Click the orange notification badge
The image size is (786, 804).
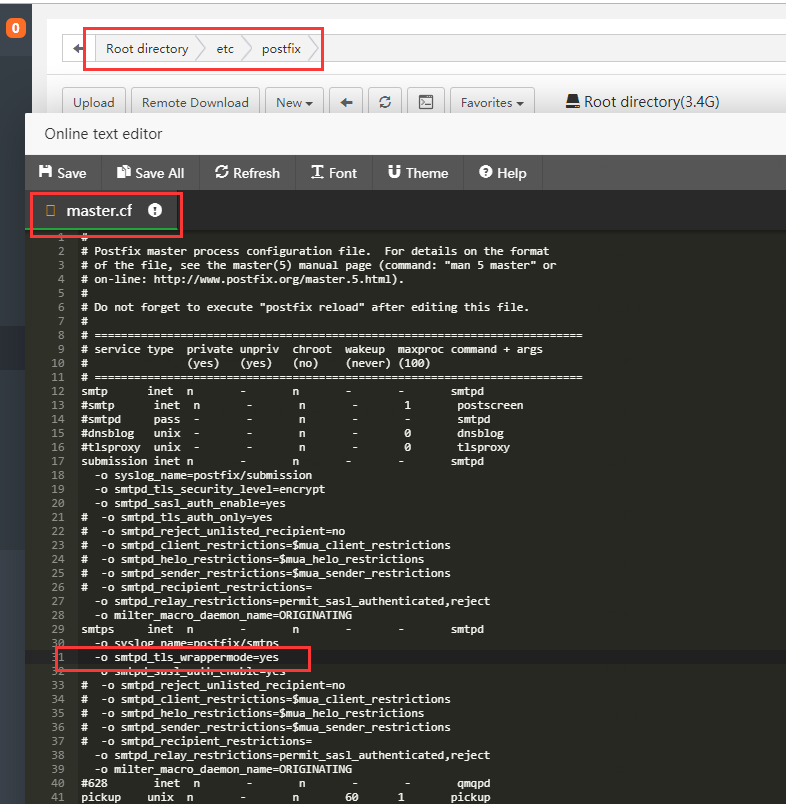pyautogui.click(x=15, y=28)
